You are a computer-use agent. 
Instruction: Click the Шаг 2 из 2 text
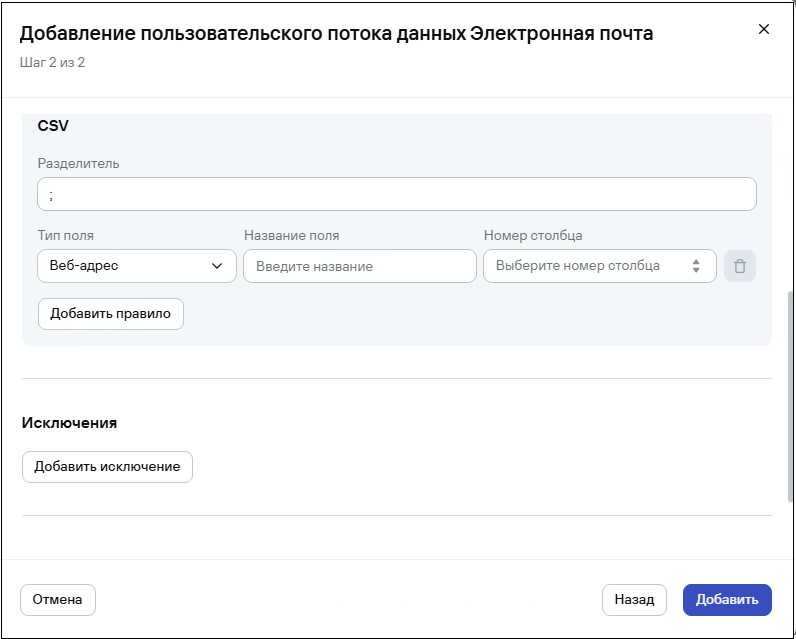tap(52, 62)
